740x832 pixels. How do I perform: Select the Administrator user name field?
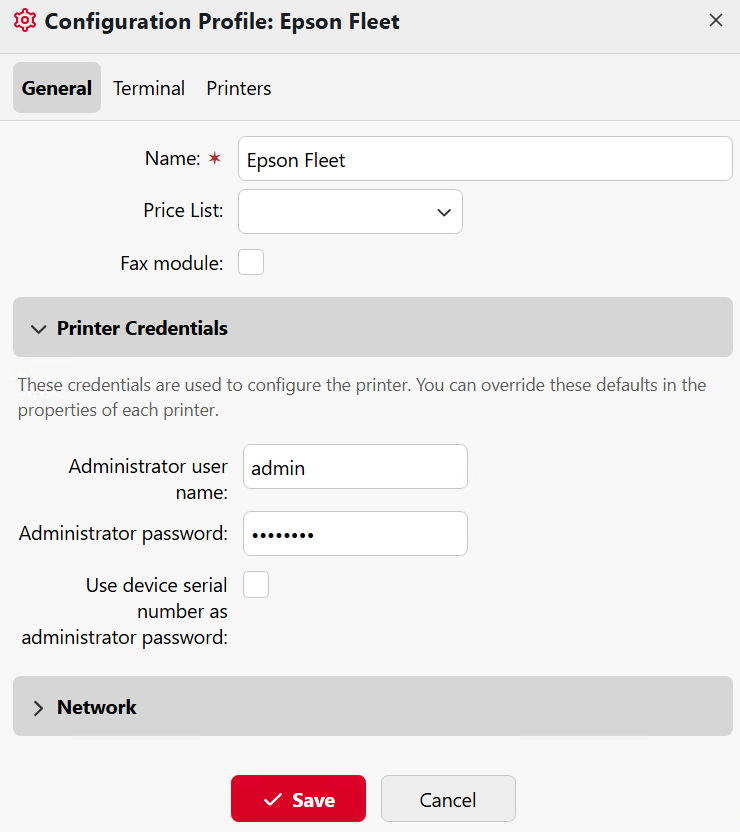[355, 466]
